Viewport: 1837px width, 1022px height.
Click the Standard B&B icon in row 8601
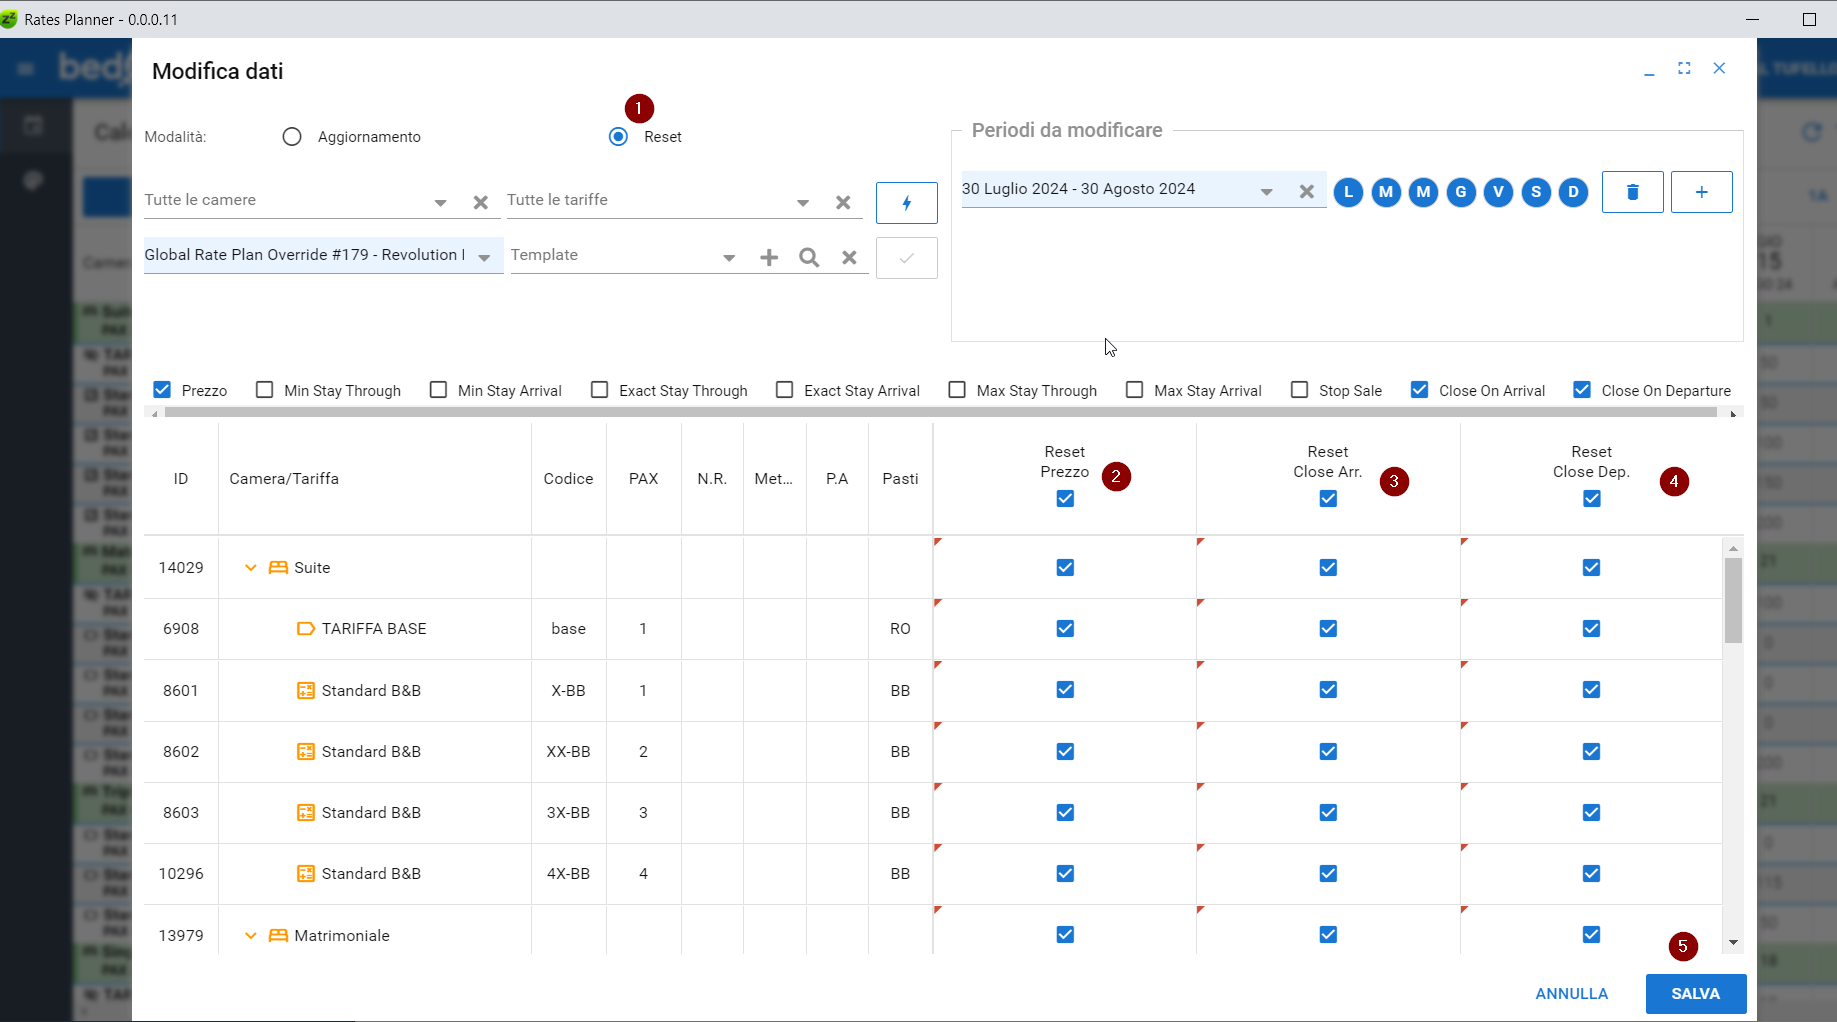[306, 691]
